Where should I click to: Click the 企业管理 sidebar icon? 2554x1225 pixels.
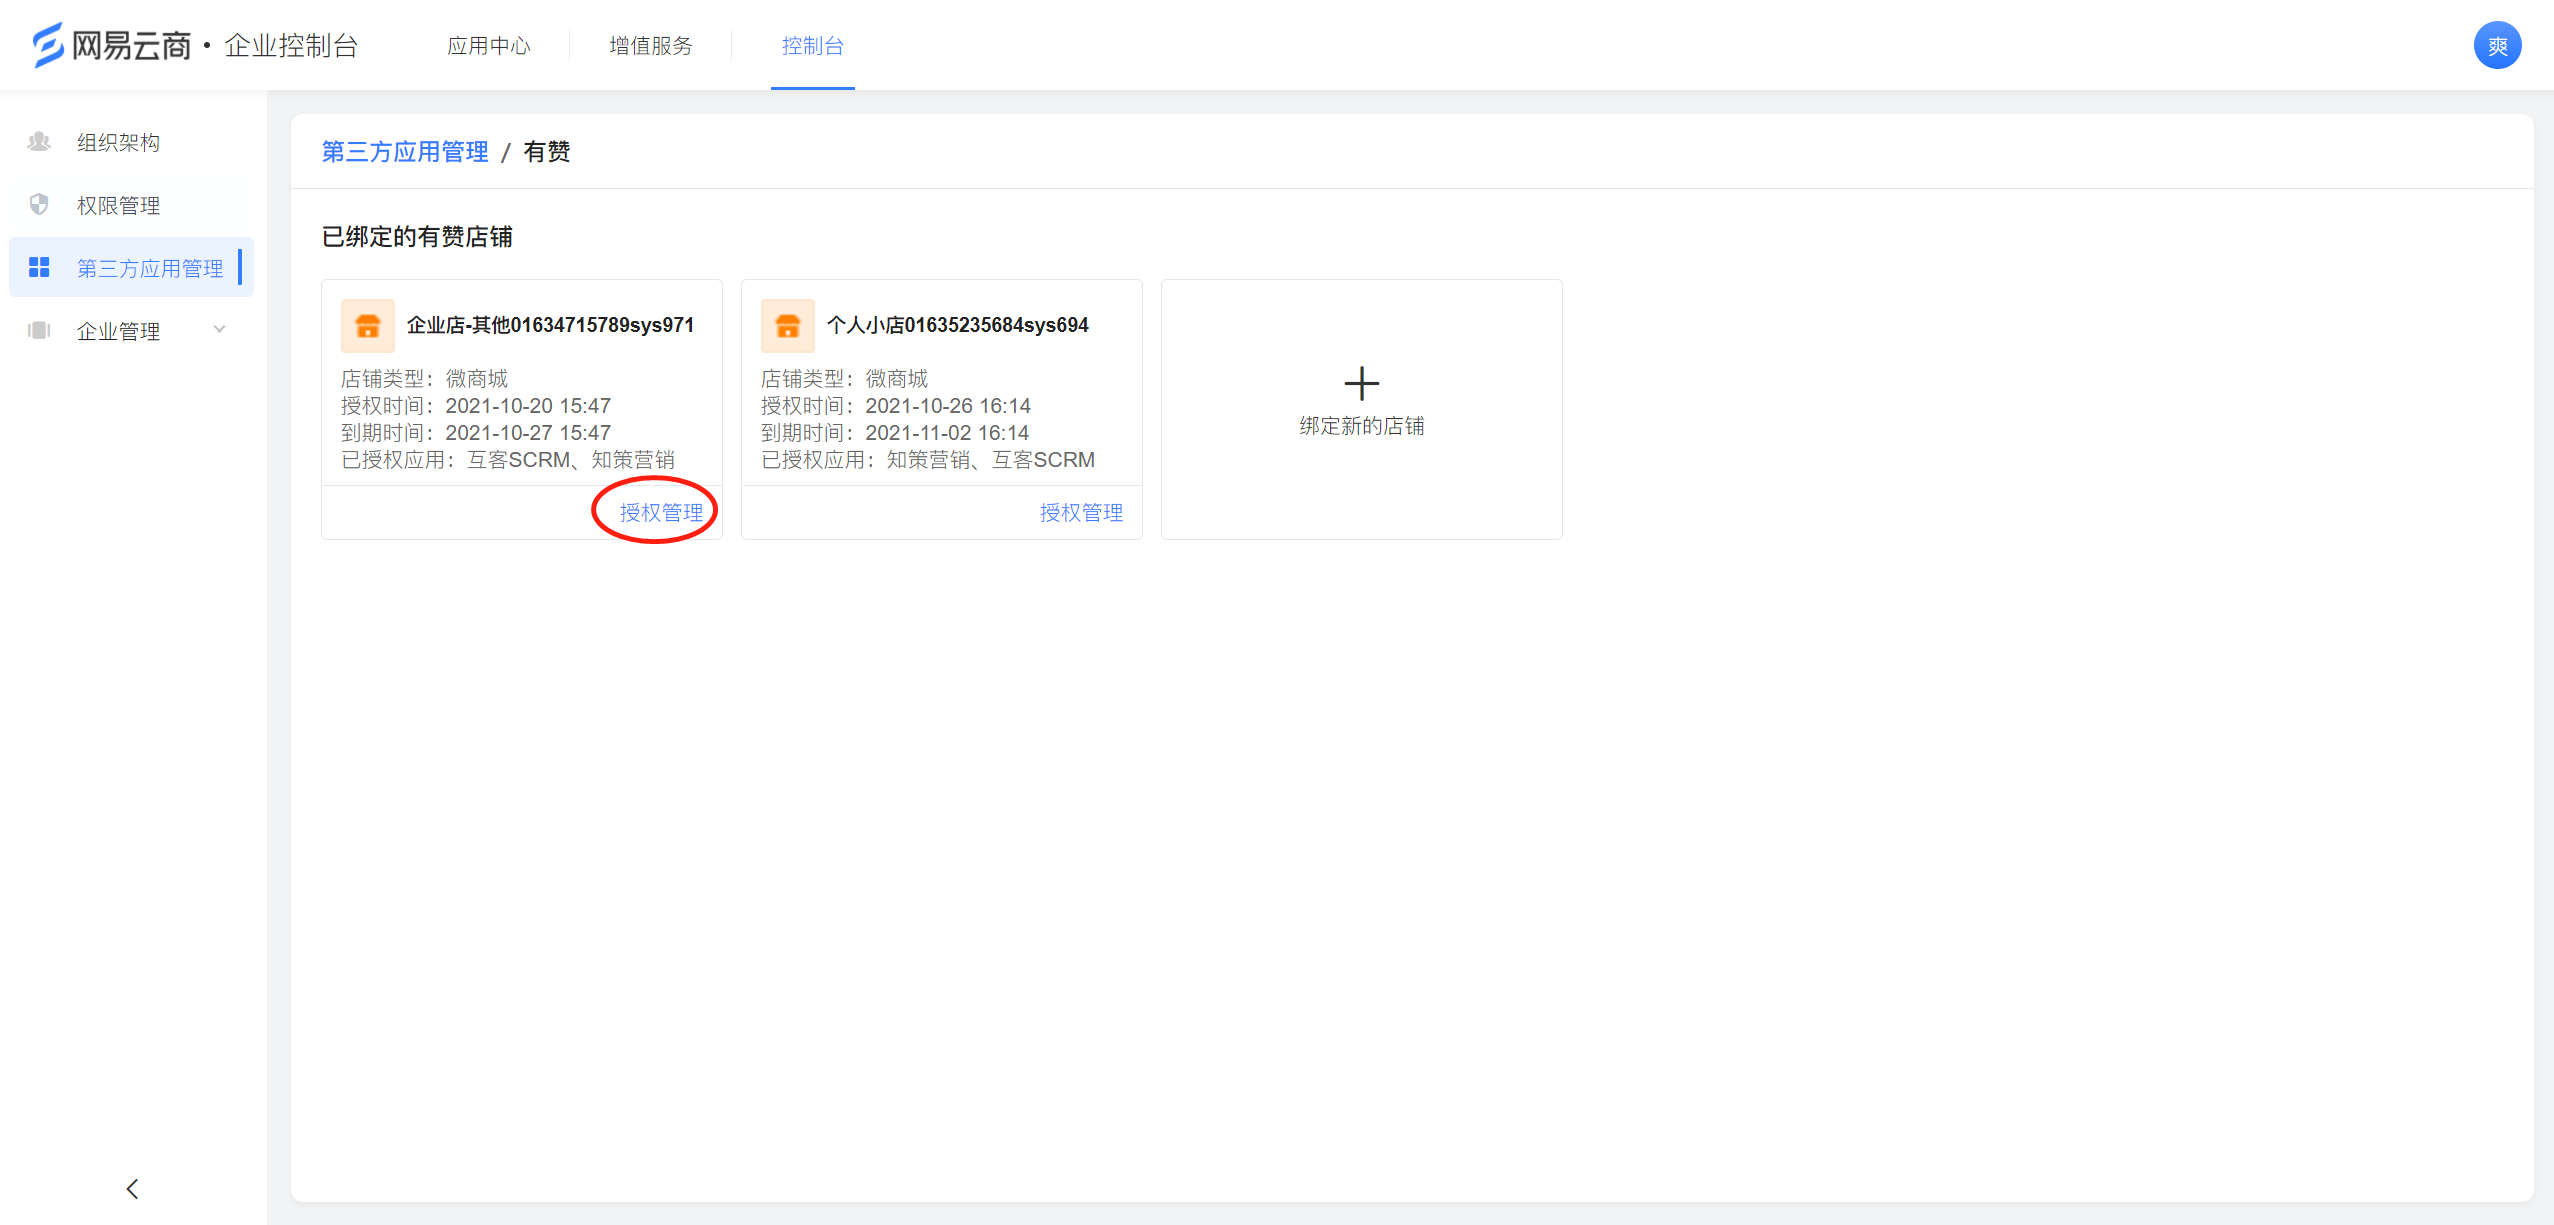pyautogui.click(x=39, y=330)
